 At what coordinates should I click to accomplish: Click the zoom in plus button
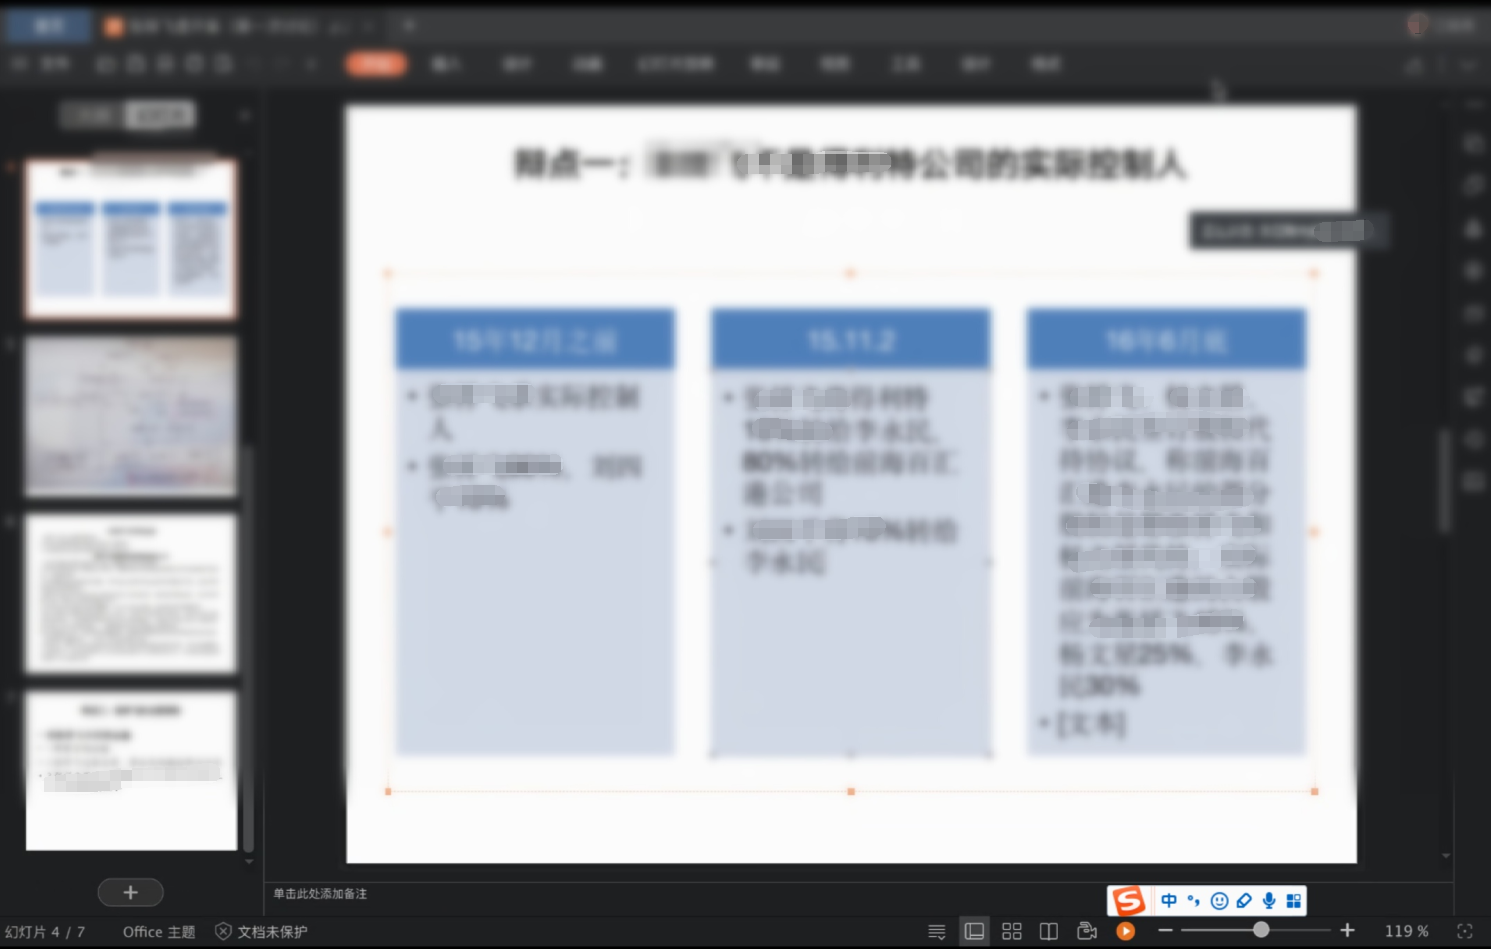1347,931
